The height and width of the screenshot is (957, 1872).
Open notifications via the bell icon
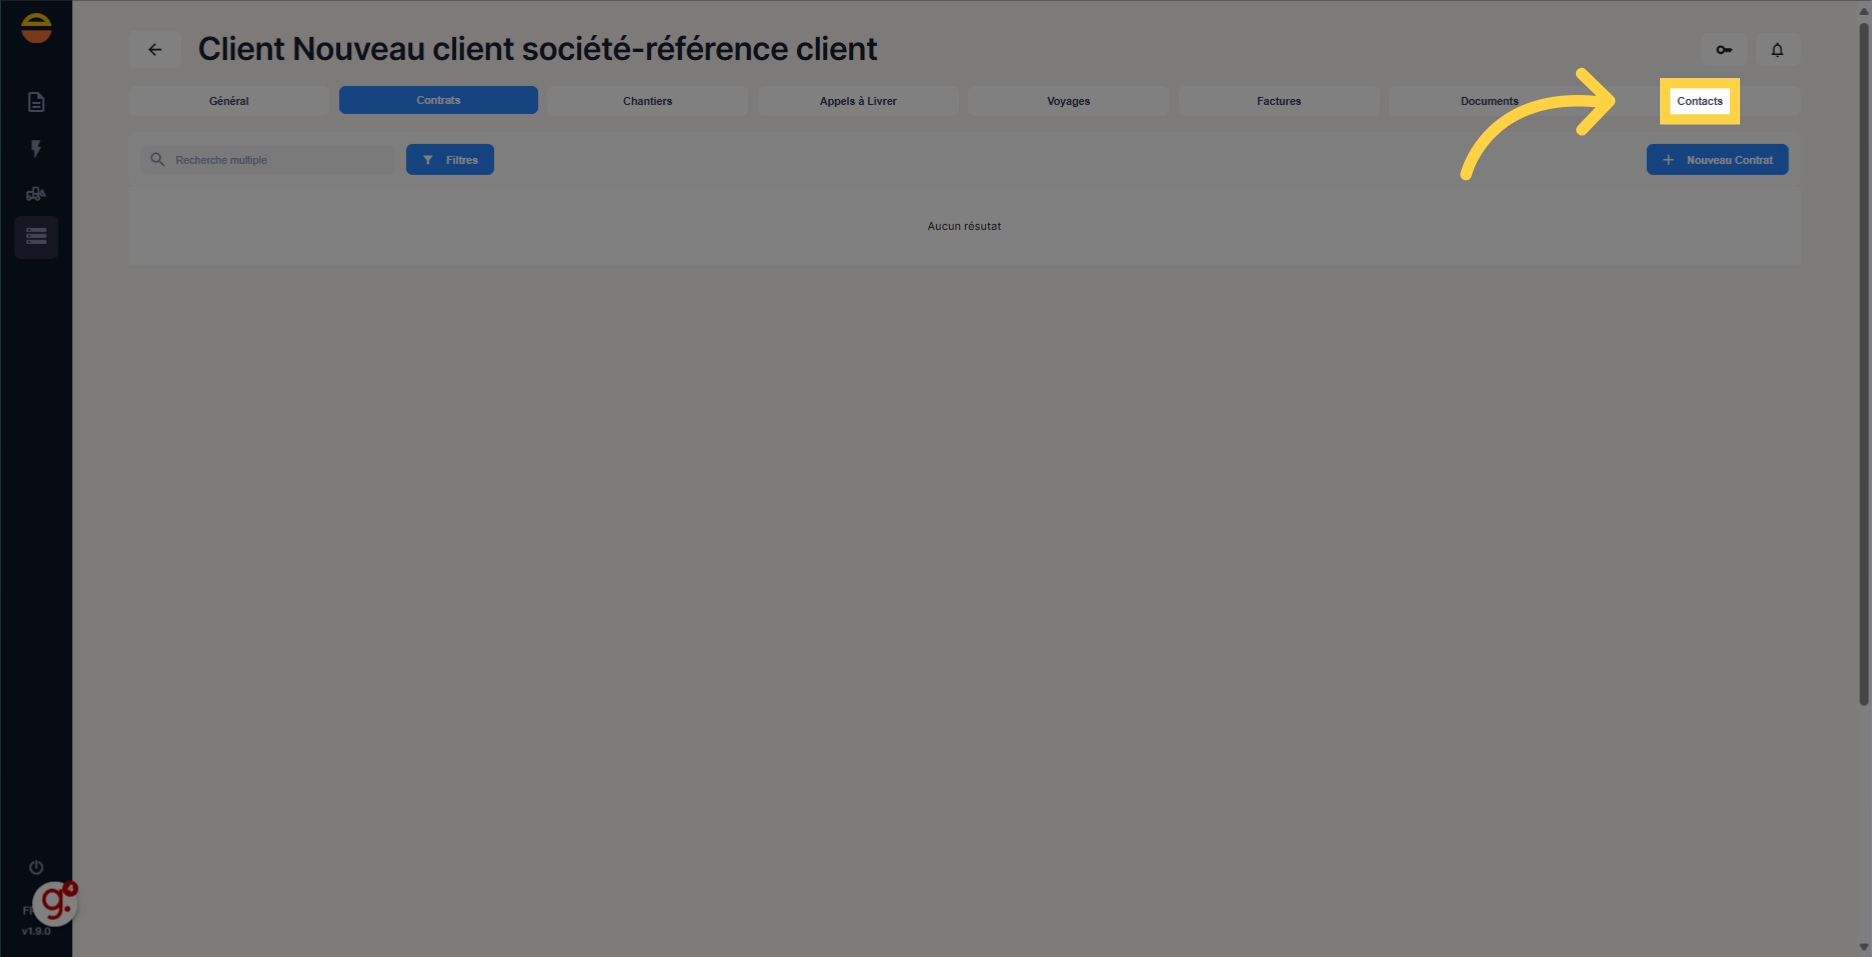(x=1777, y=49)
